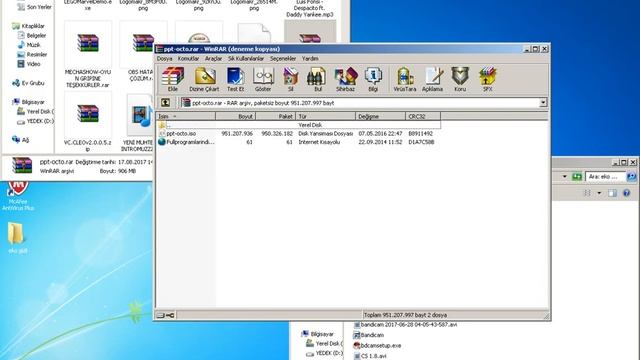Sort by the Boyut column header
The image size is (640, 360).
236,116
